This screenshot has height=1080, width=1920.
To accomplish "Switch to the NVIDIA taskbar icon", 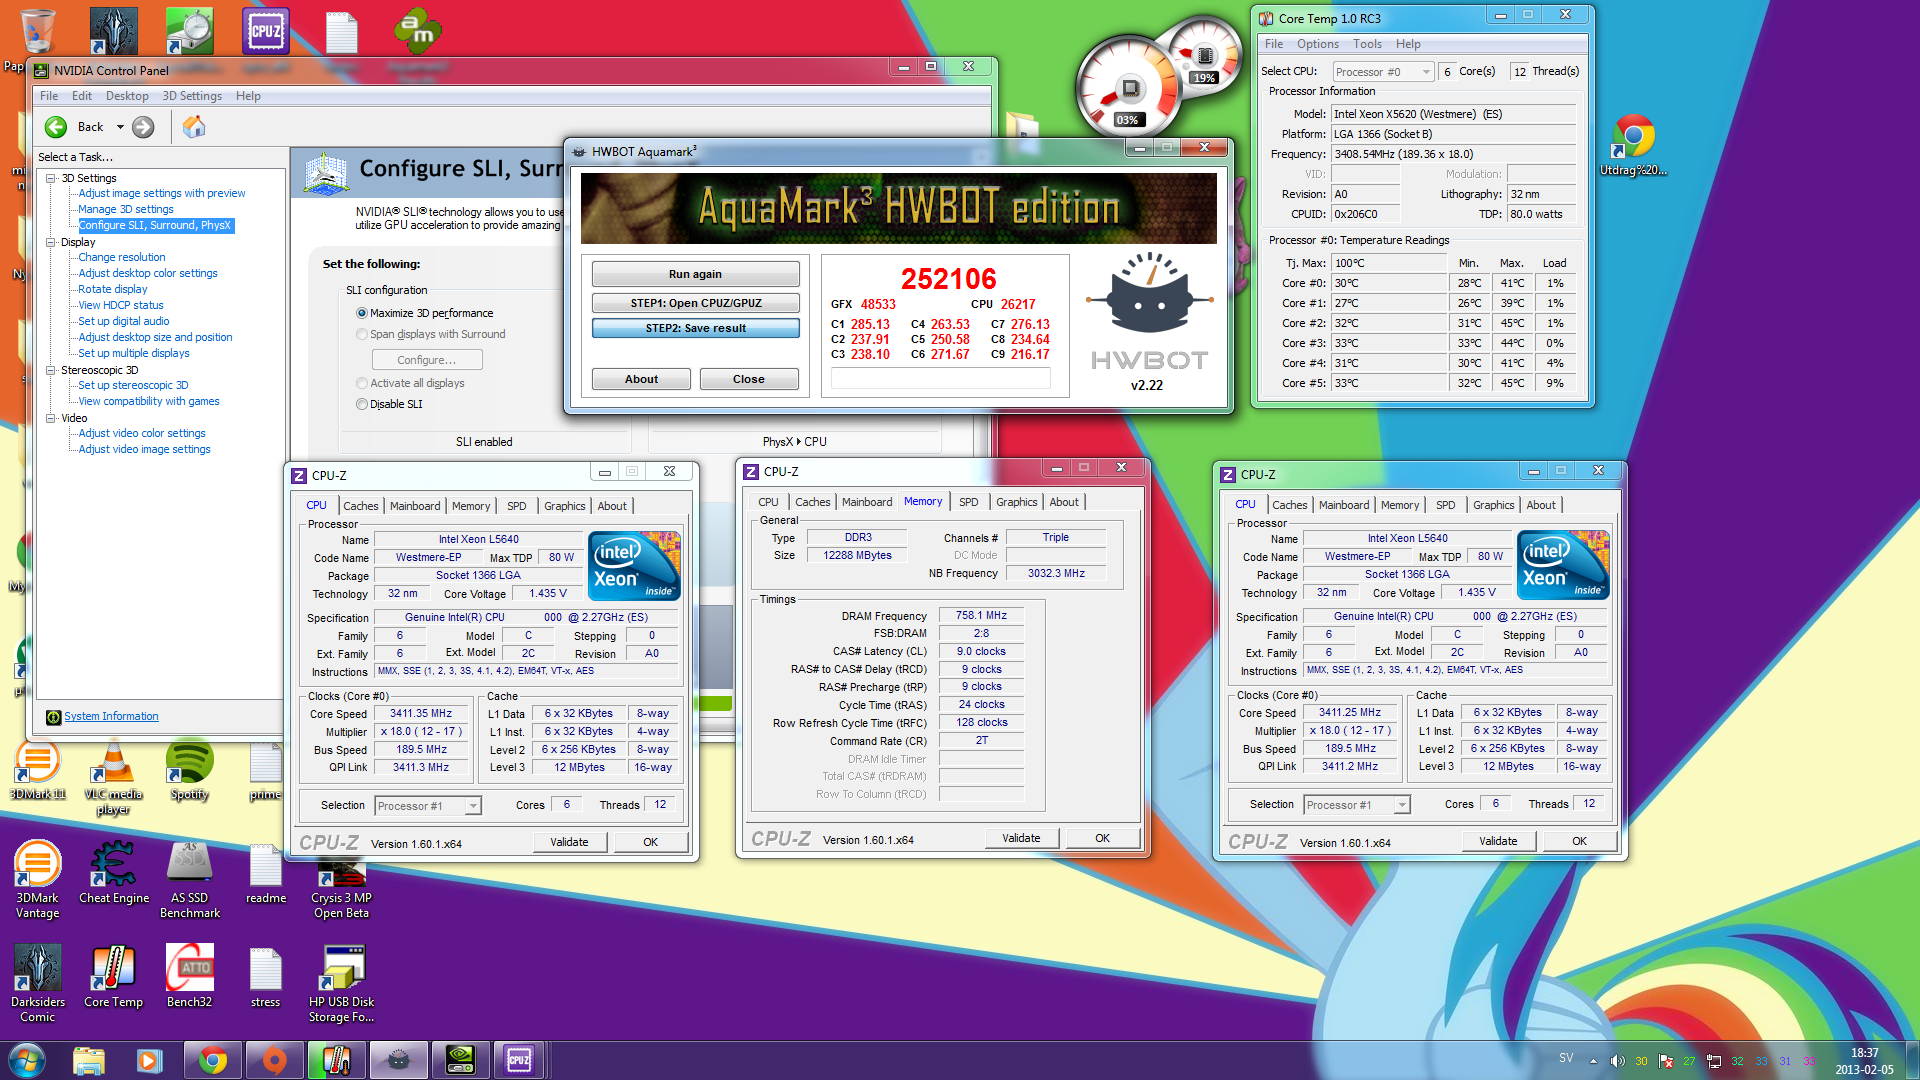I will click(x=459, y=1060).
